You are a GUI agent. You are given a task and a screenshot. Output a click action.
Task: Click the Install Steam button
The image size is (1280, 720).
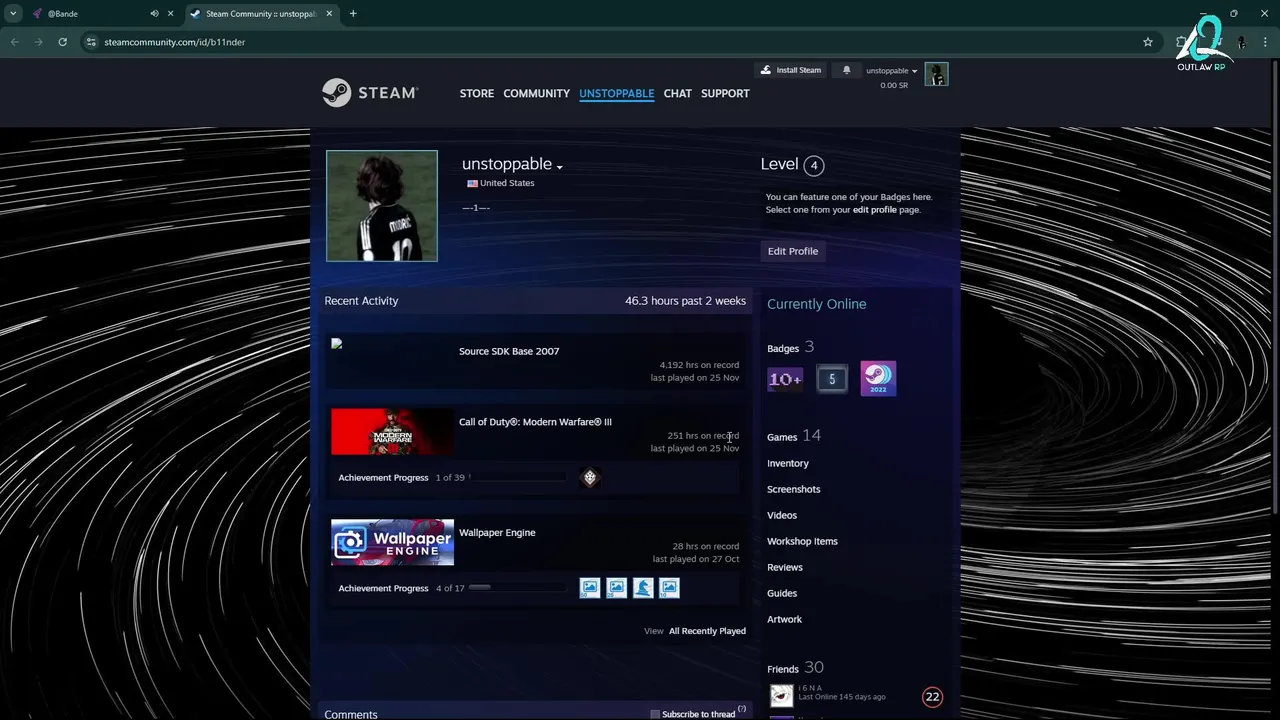pos(791,70)
